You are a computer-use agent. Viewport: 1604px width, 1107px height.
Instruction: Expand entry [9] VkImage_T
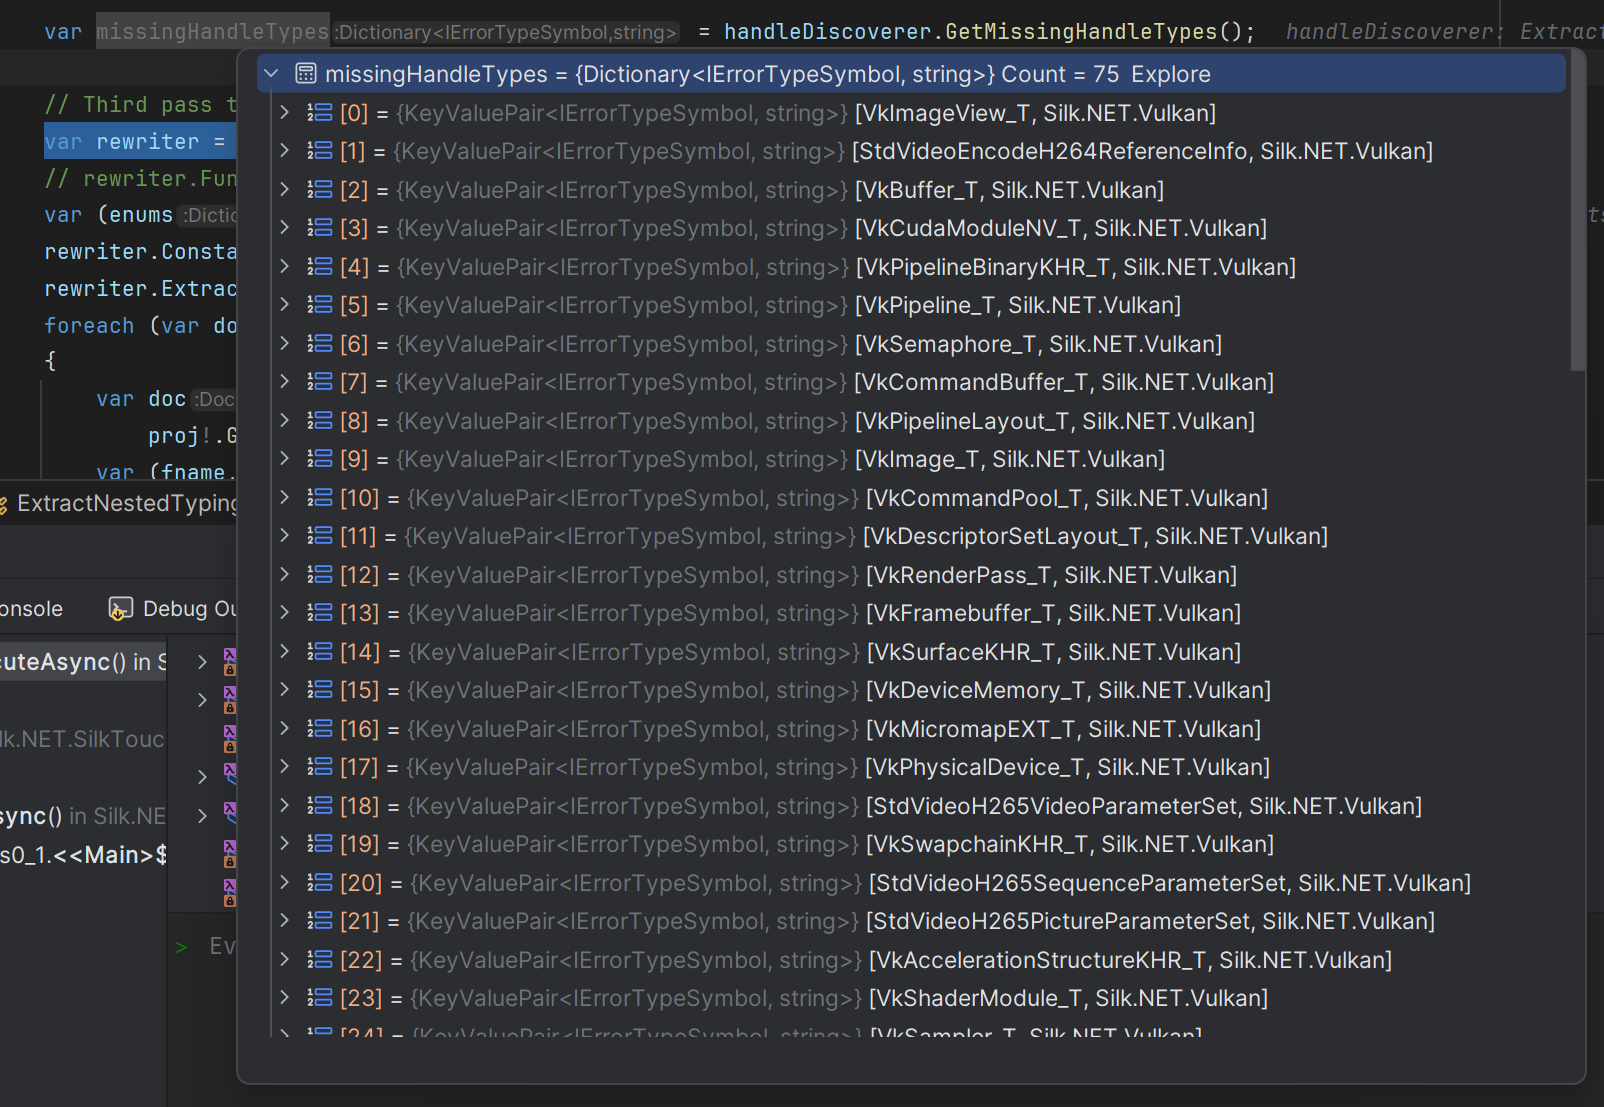[285, 459]
